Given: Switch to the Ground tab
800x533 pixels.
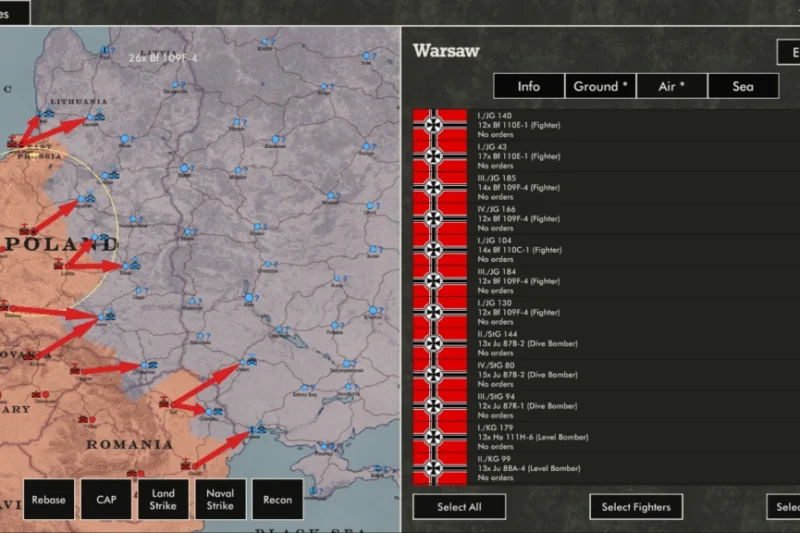Looking at the screenshot, I should click(600, 87).
